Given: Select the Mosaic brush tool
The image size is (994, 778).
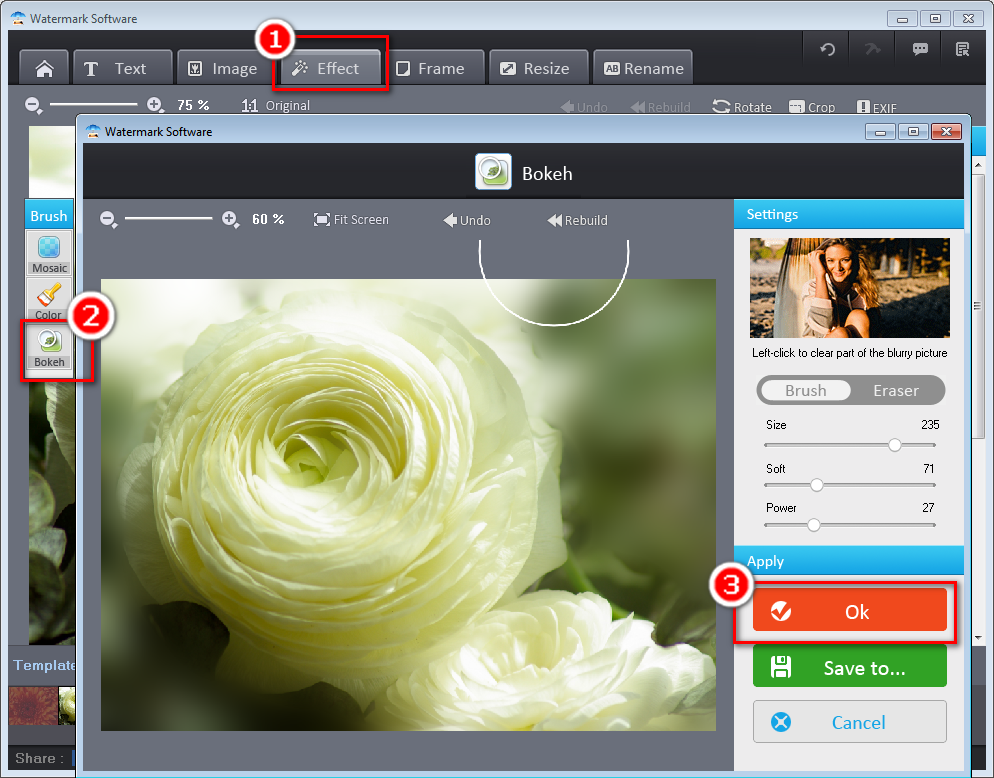Looking at the screenshot, I should (x=49, y=253).
